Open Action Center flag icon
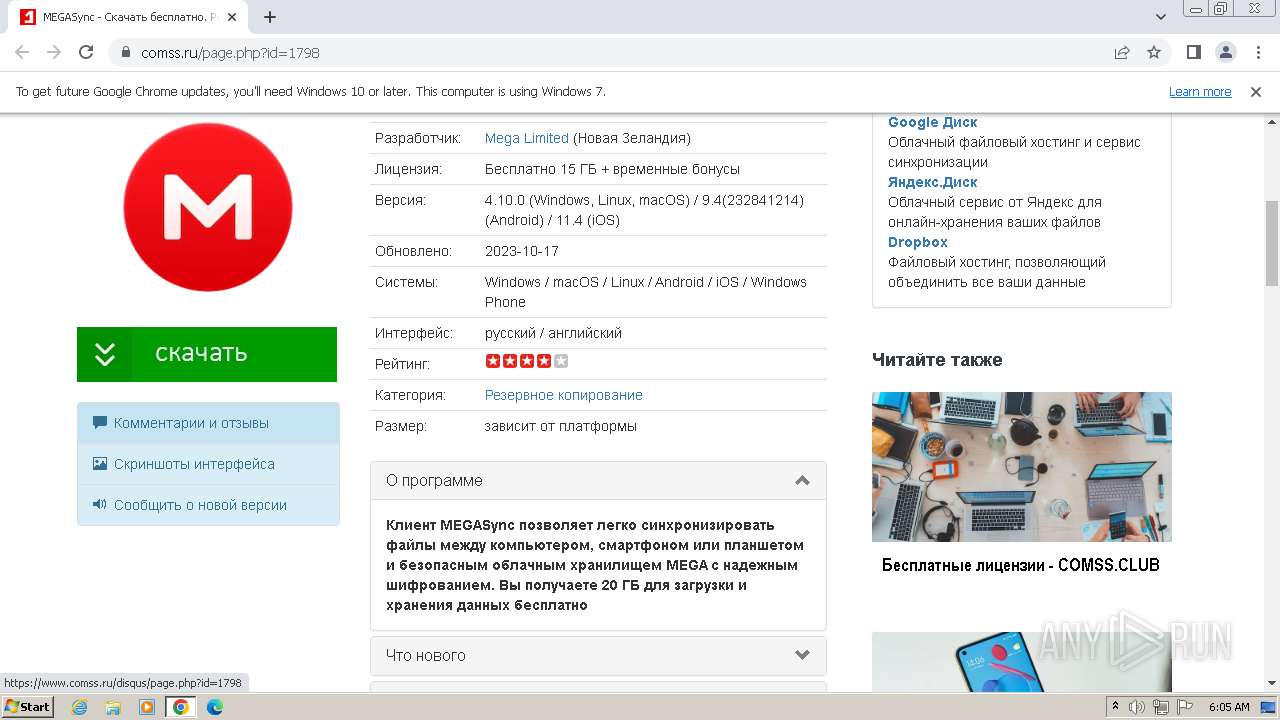The image size is (1280, 720). [x=1185, y=707]
